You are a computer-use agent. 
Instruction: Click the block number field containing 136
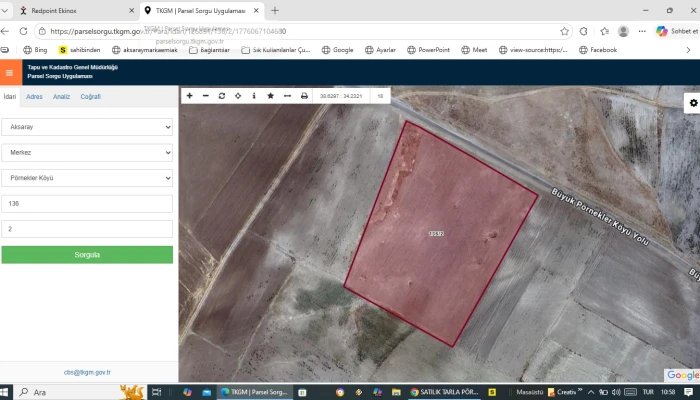87,203
